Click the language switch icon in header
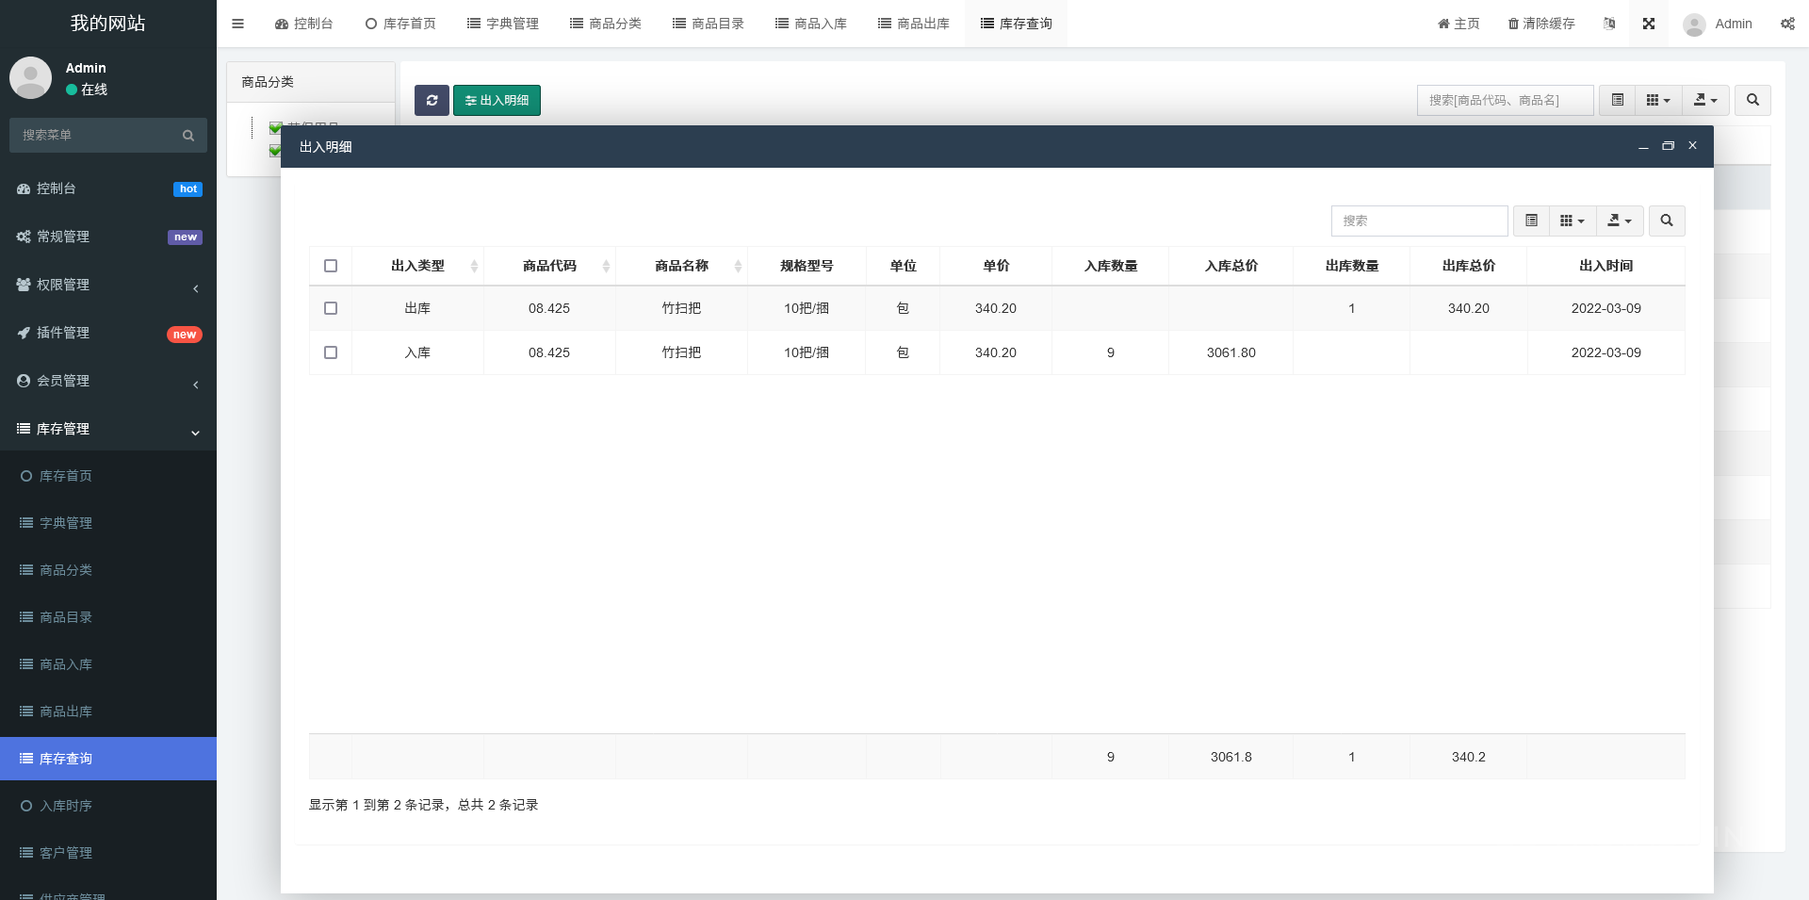 [x=1609, y=23]
